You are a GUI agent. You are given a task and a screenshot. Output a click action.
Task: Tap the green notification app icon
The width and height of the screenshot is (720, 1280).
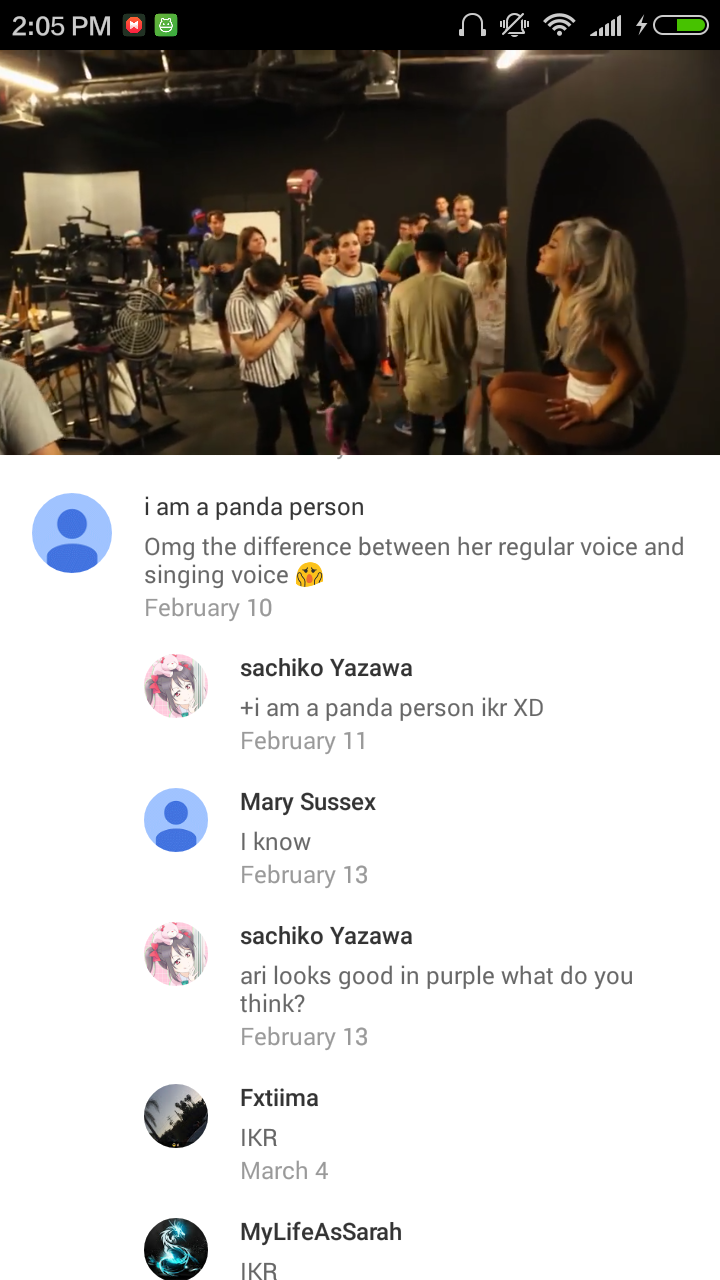point(166,26)
